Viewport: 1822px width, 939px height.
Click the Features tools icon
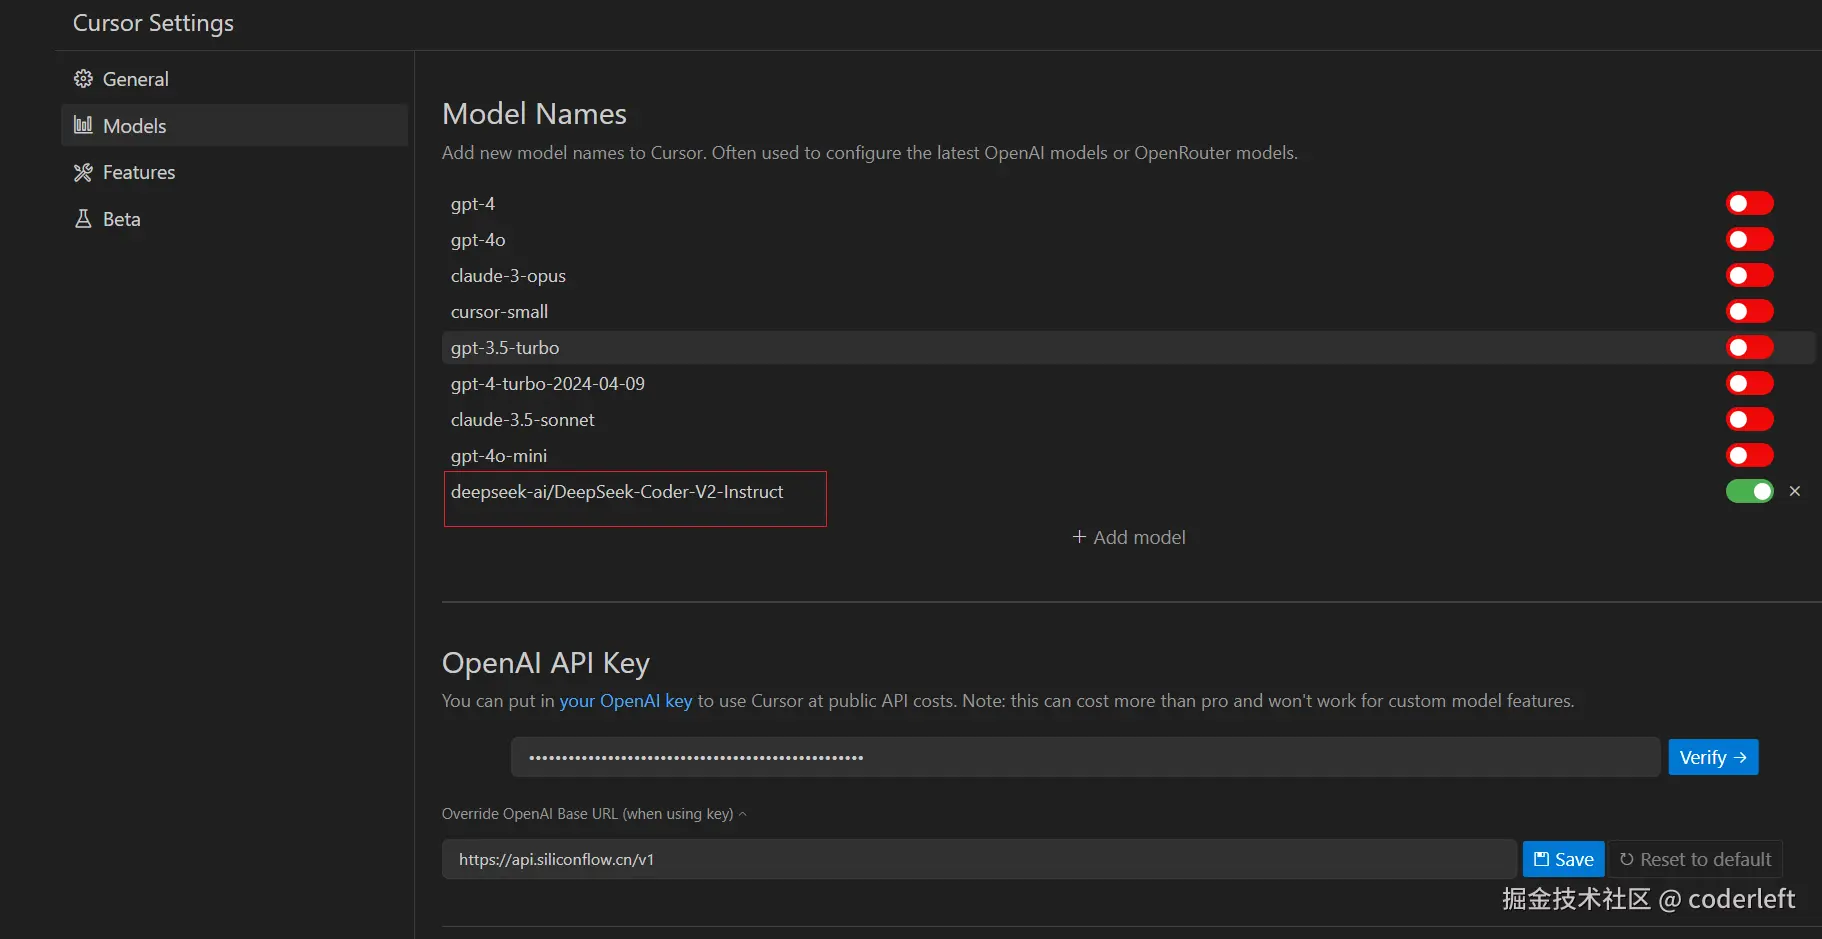click(x=83, y=172)
